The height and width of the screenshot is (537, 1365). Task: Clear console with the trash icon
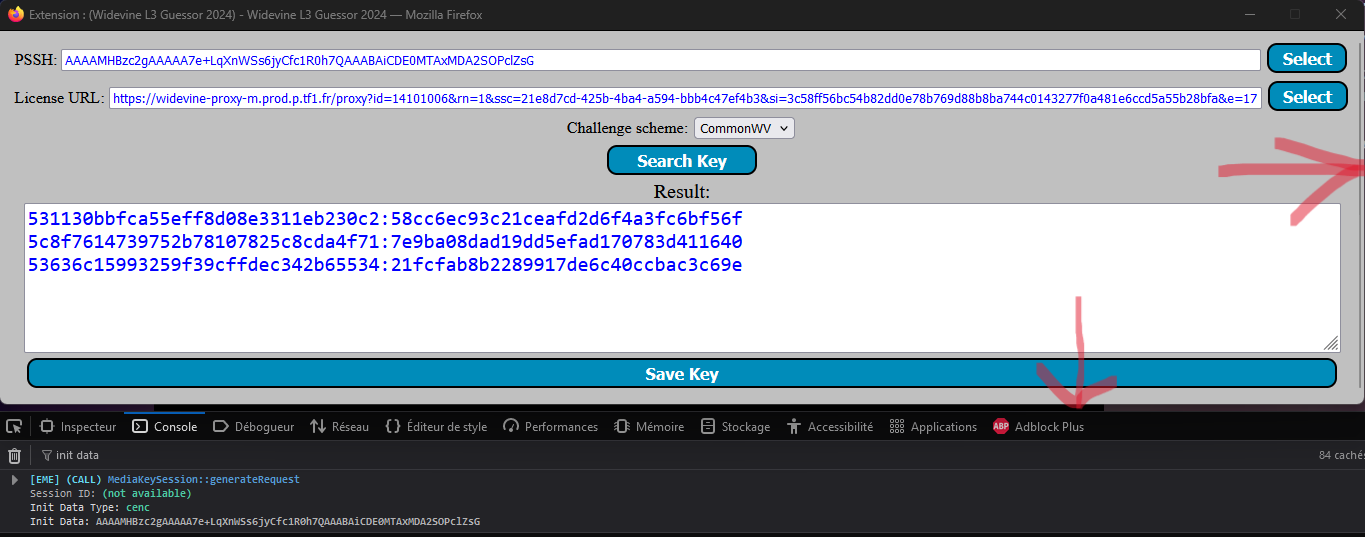pos(14,455)
